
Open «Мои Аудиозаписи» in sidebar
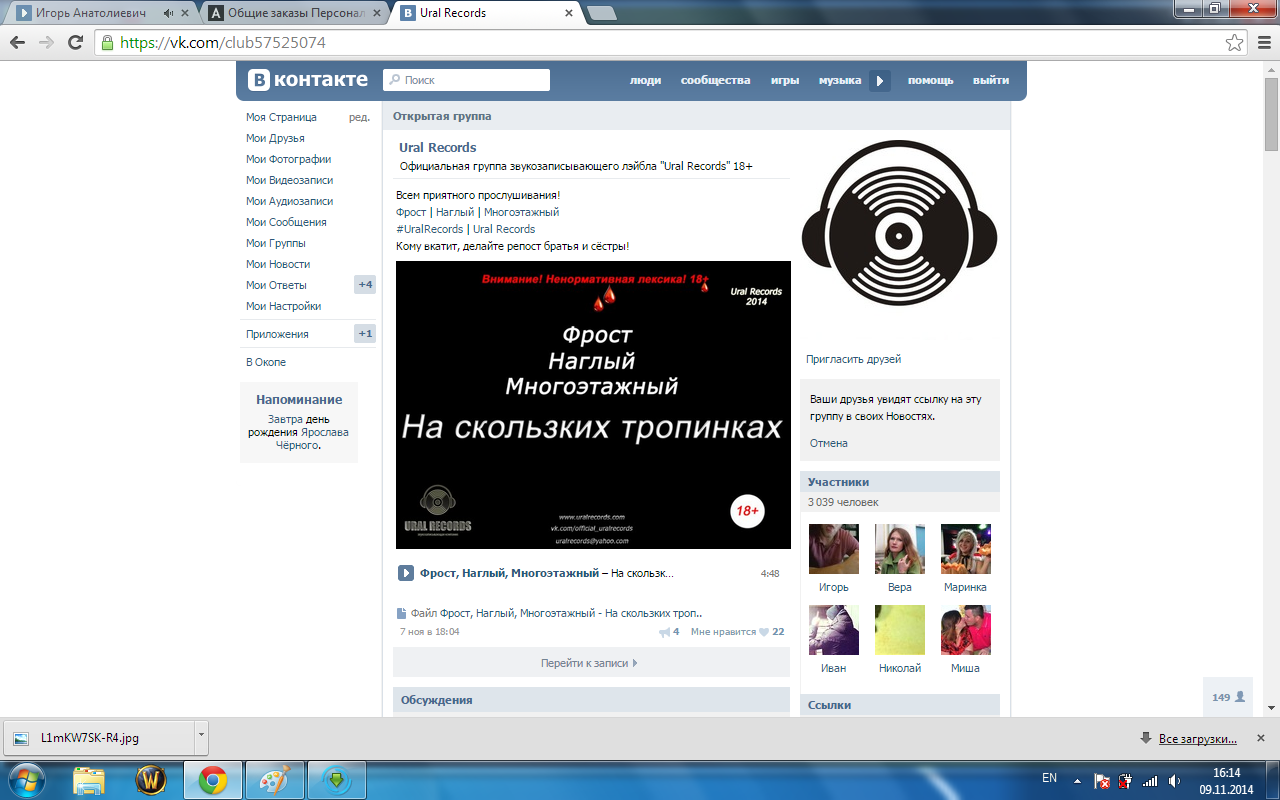pyautogui.click(x=289, y=201)
